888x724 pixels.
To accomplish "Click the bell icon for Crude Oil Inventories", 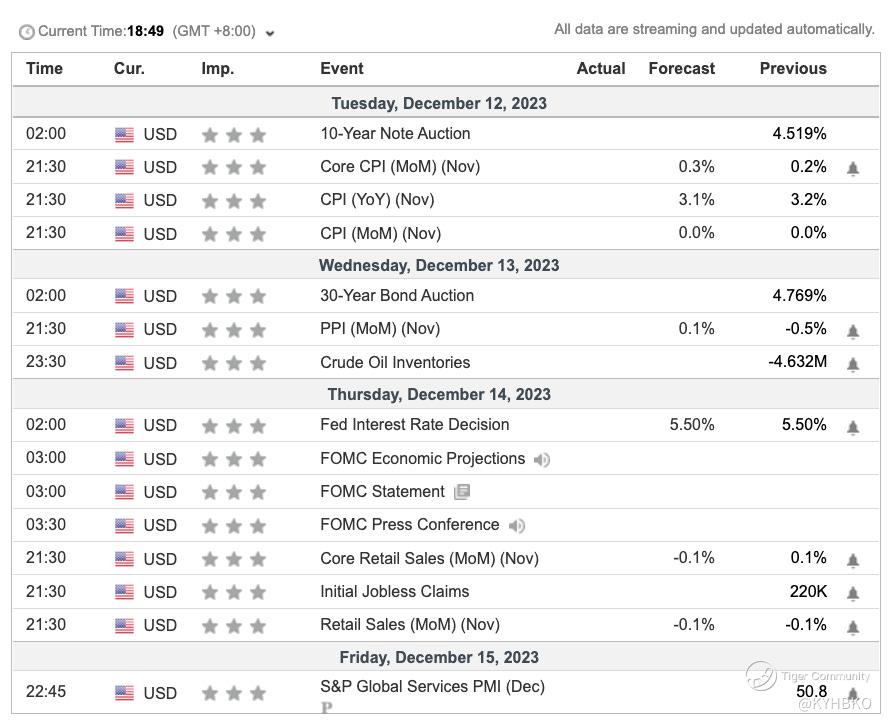I will (853, 365).
